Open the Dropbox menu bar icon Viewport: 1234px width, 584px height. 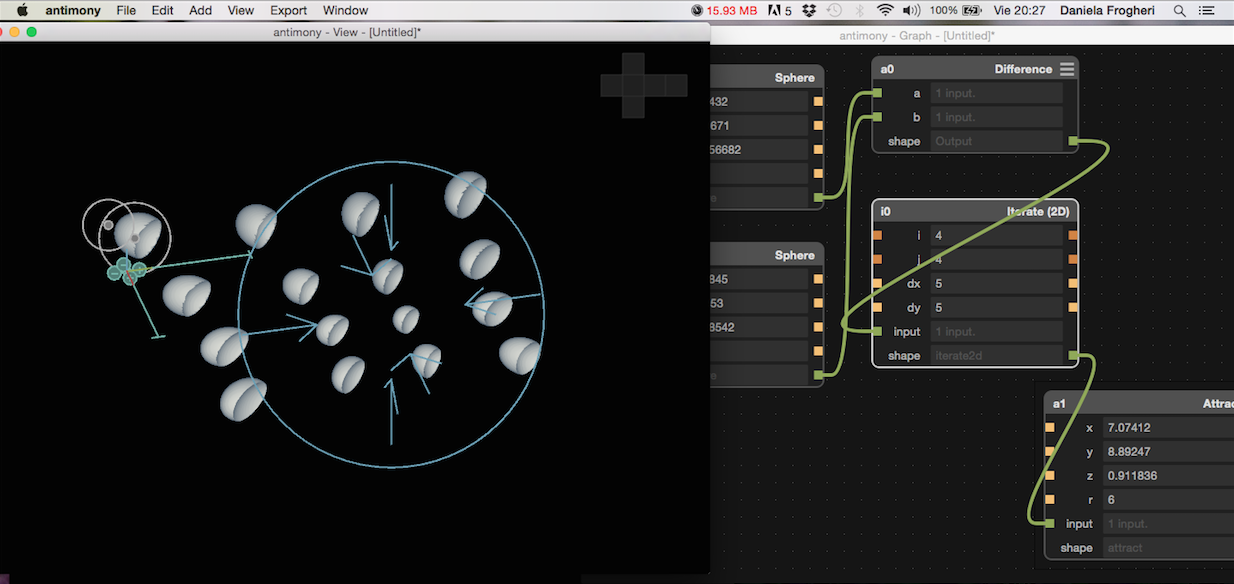(x=809, y=10)
